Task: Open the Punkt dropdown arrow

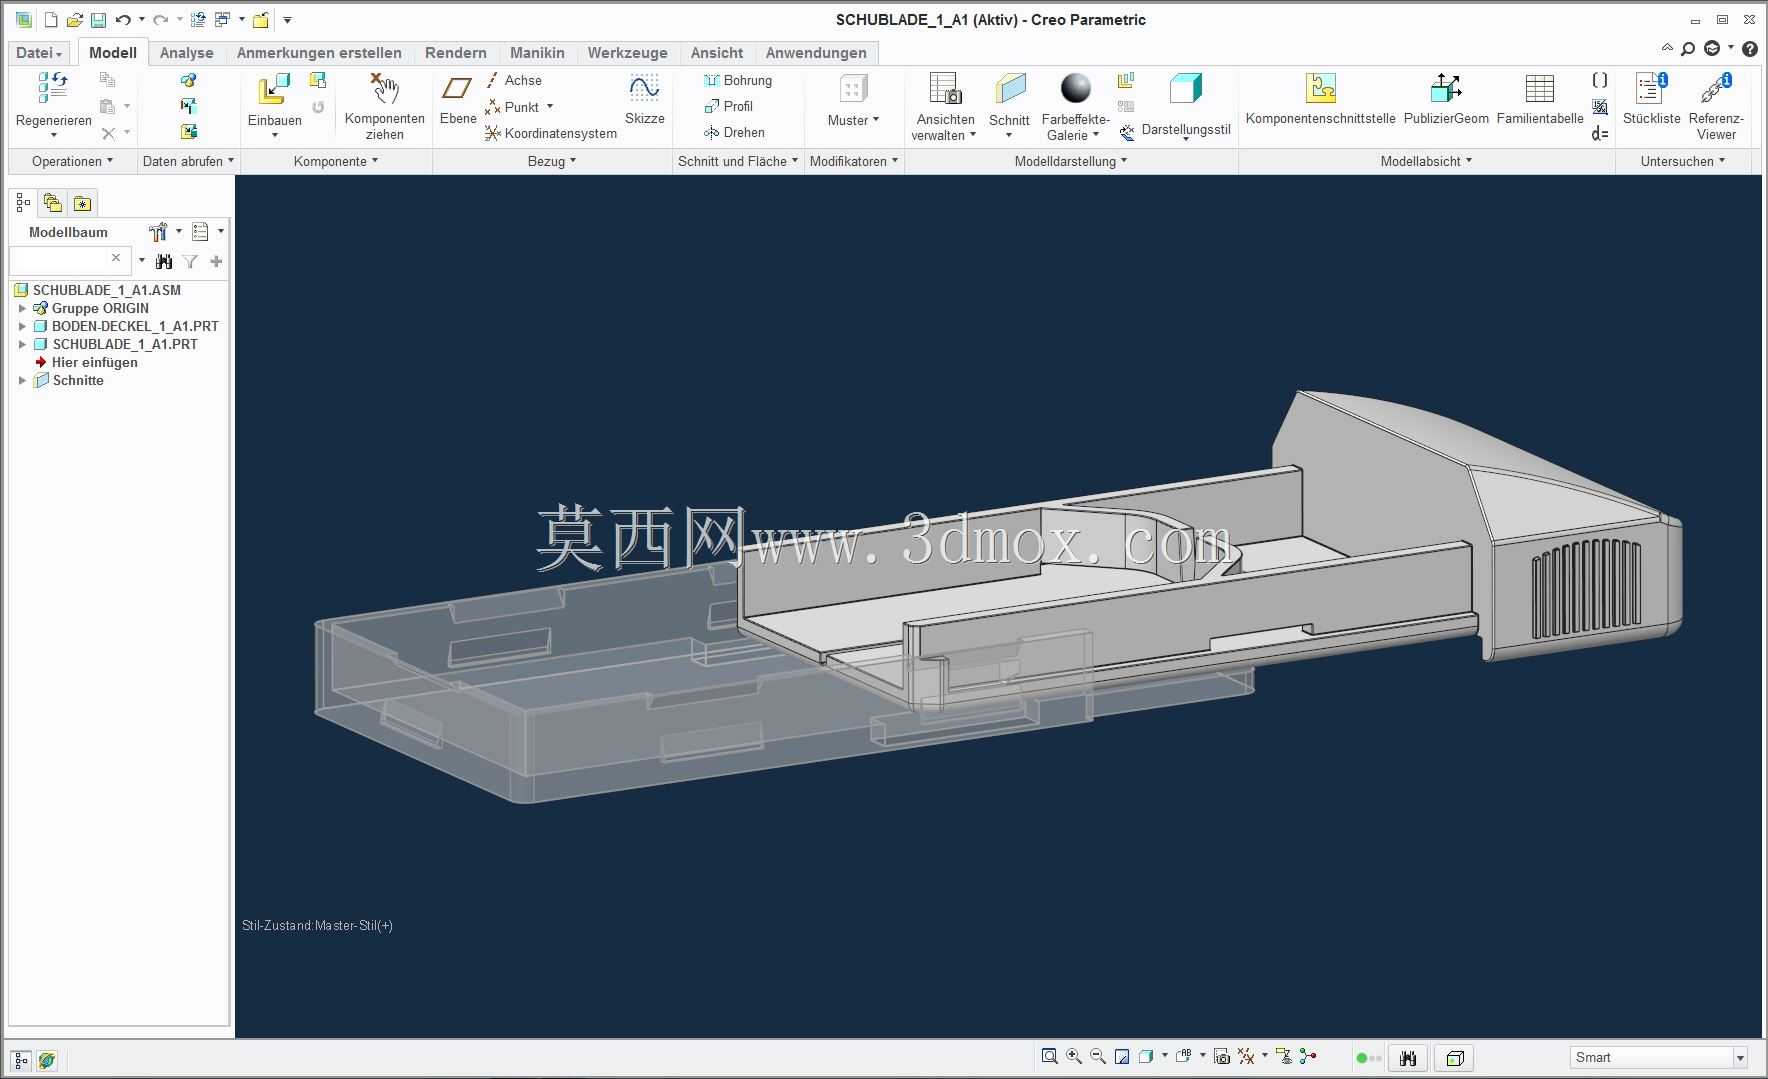Action: click(x=550, y=107)
